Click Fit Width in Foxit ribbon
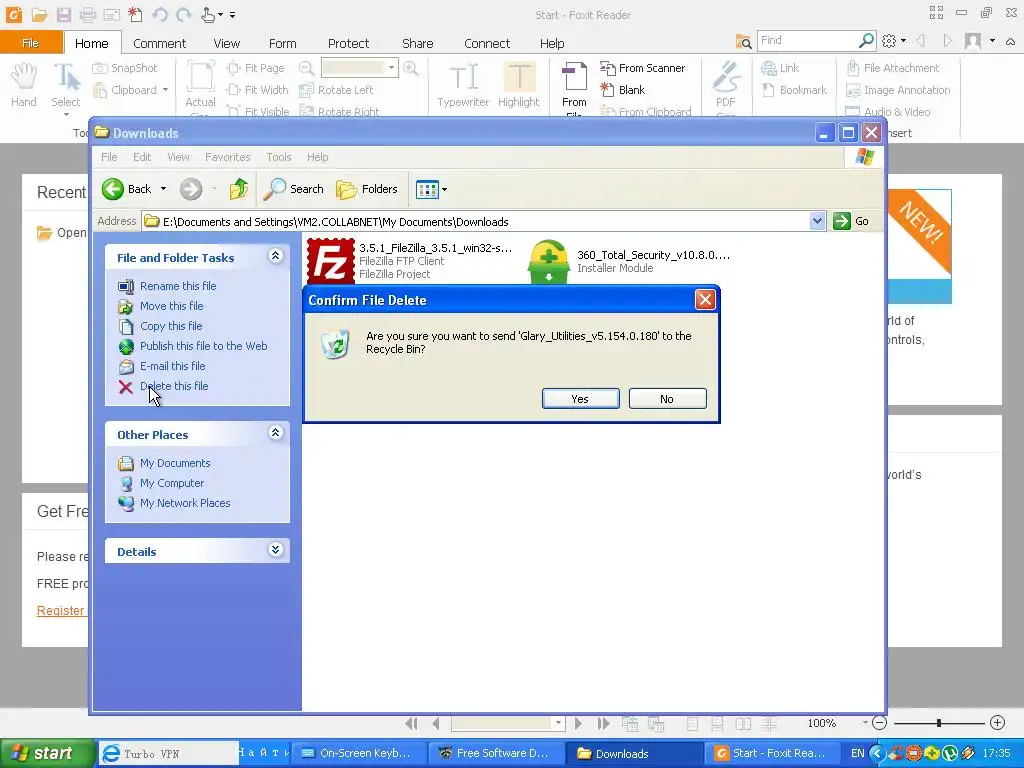 point(257,90)
